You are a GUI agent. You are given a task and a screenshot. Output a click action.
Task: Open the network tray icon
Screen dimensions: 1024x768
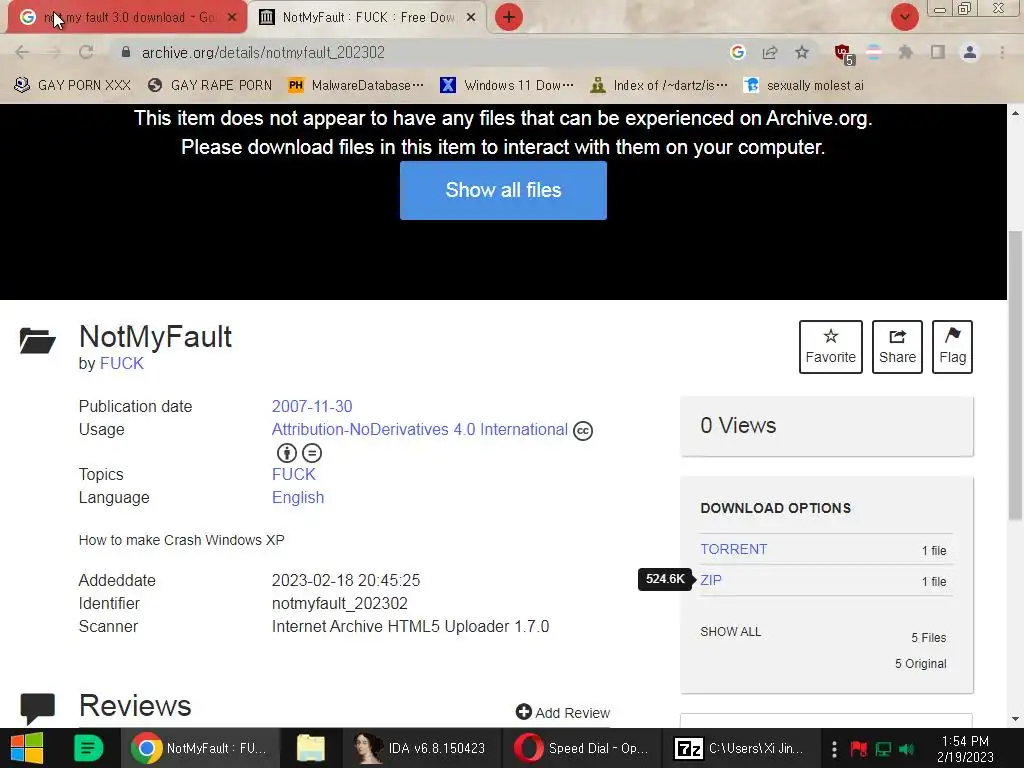884,748
